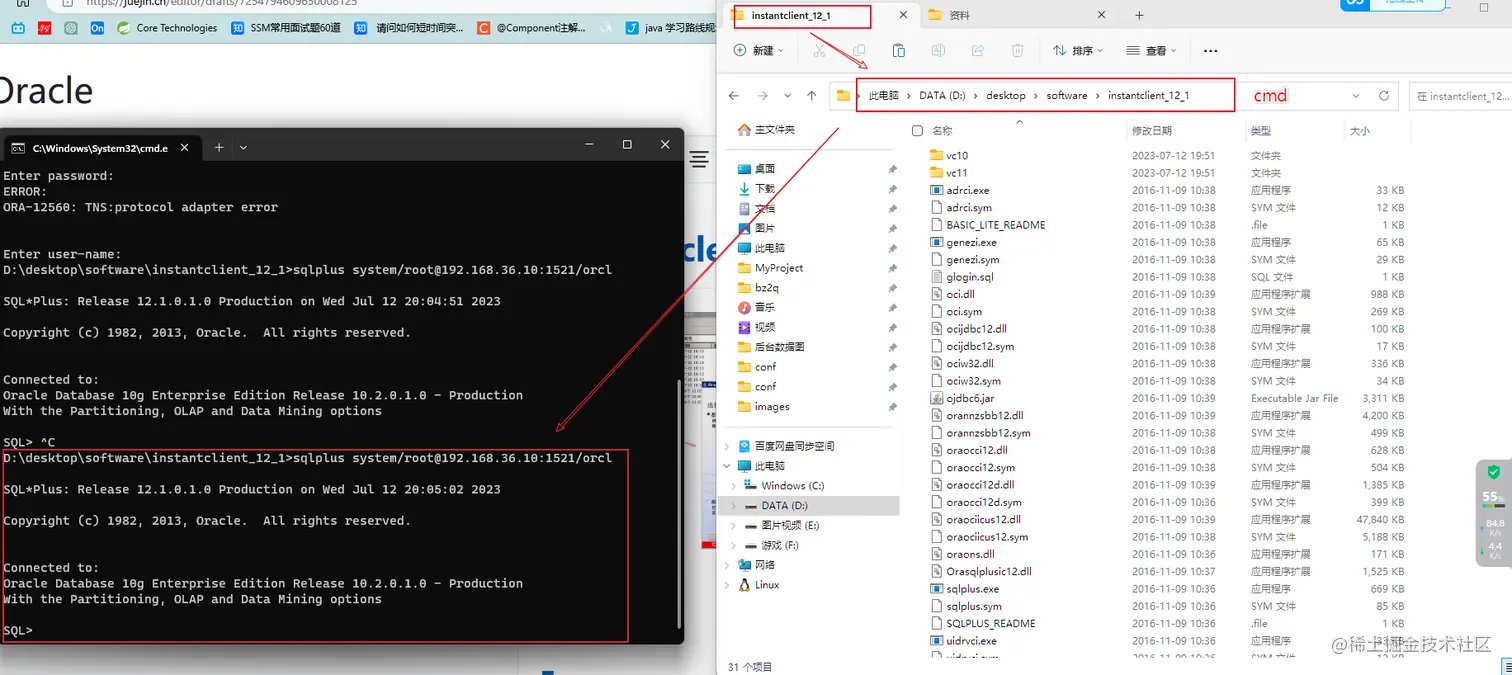Viewport: 1512px width, 675px height.
Task: Click the Copy icon in Explorer toolbar
Action: pyautogui.click(x=859, y=51)
